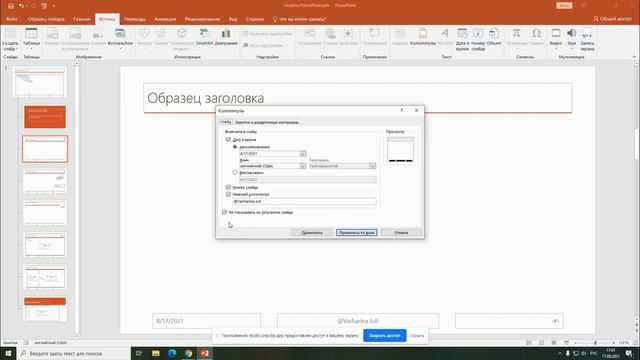Screen dimensions: 640x360
Task: Click the PowerPoint taskbar icon
Action: coord(204,353)
